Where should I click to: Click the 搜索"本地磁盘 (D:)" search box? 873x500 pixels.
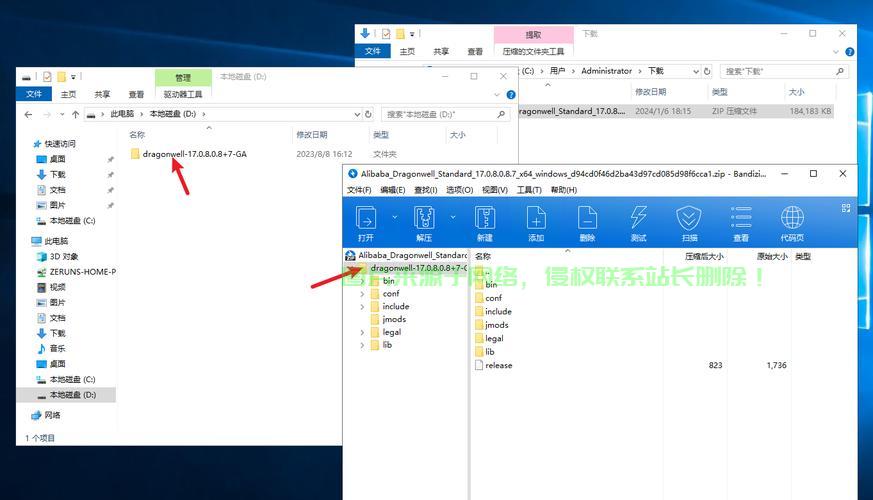pyautogui.click(x=445, y=114)
